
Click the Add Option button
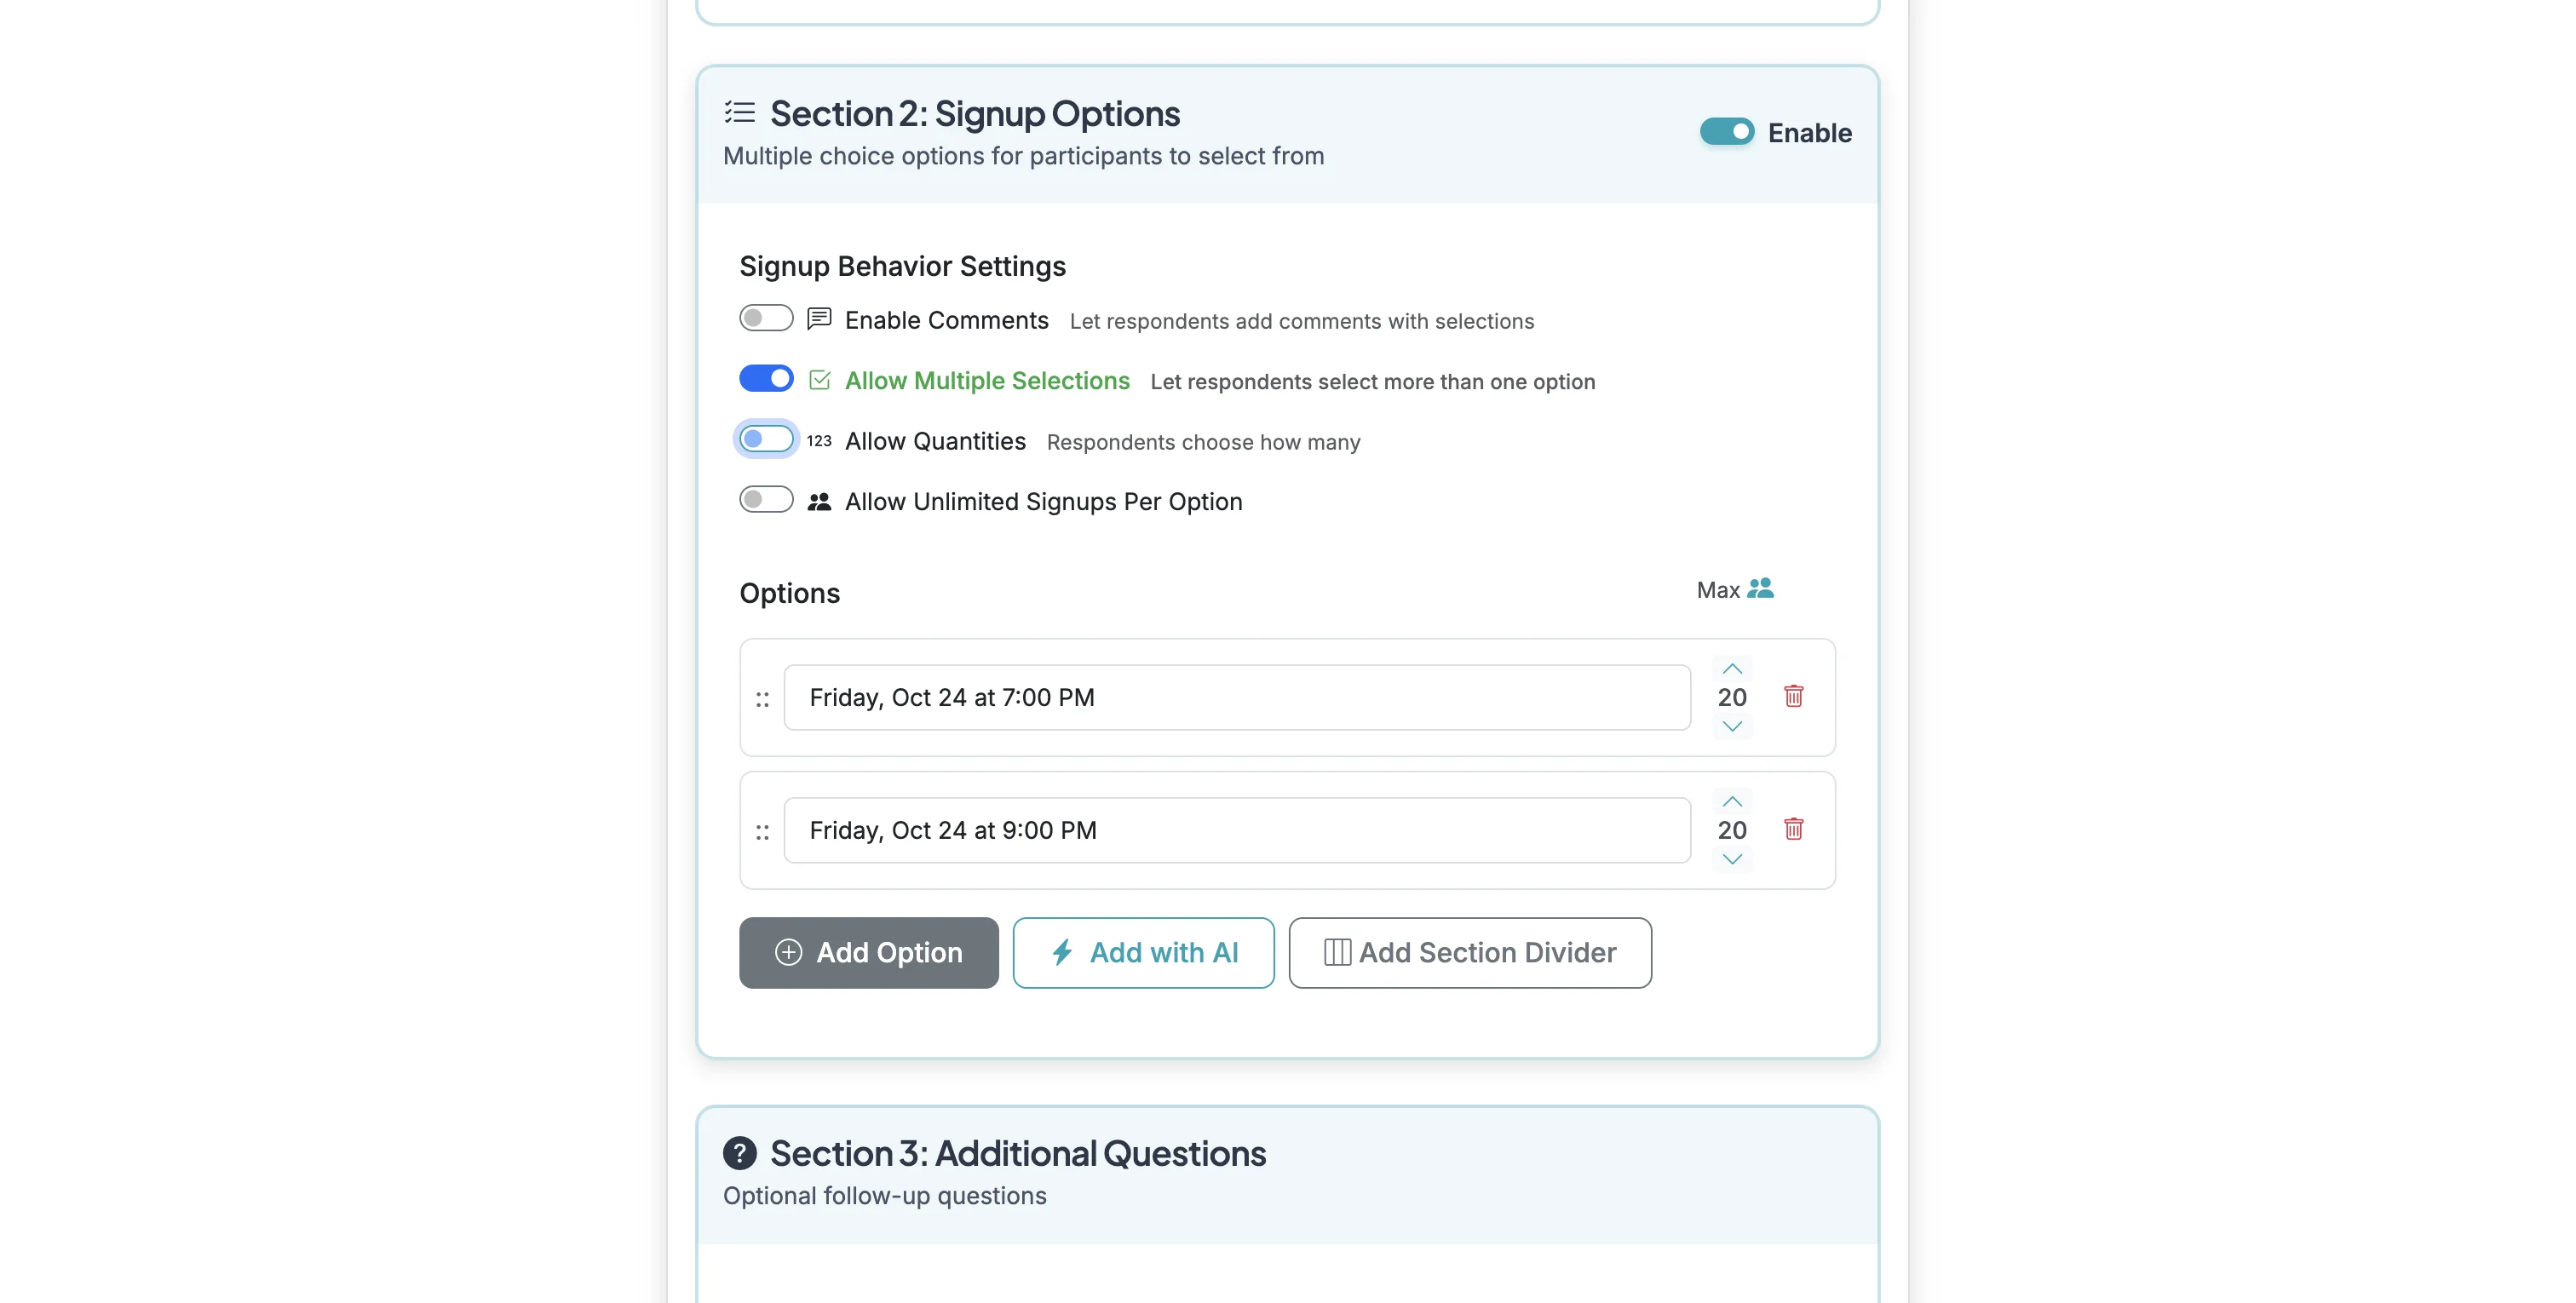click(868, 952)
